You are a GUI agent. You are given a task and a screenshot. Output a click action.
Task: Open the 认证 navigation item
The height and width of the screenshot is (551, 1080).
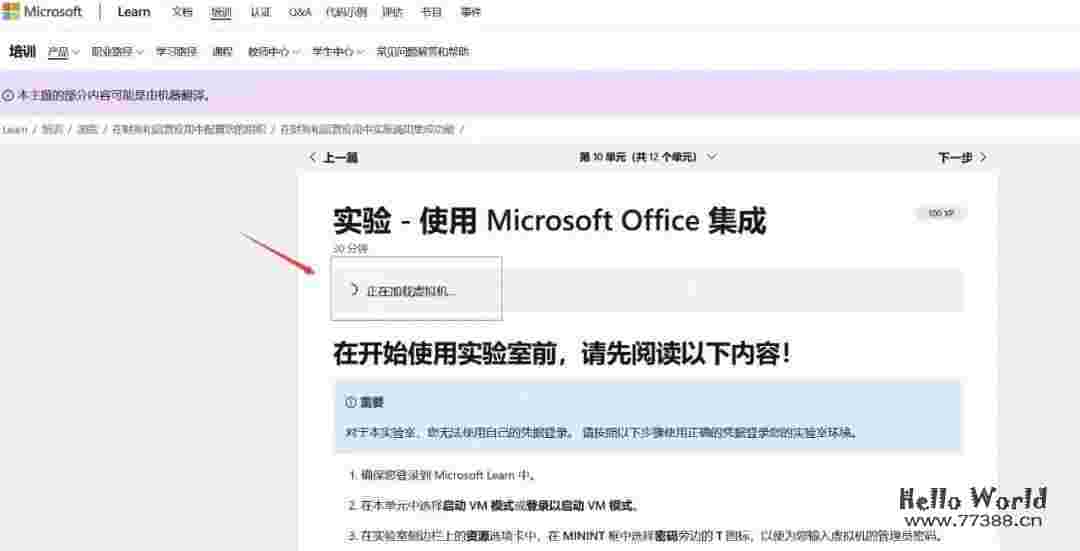tap(260, 12)
